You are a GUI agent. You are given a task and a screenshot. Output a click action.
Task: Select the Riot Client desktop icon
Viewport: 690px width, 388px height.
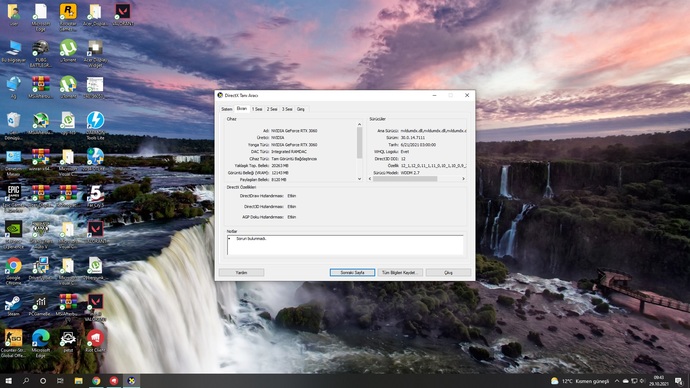click(x=95, y=341)
